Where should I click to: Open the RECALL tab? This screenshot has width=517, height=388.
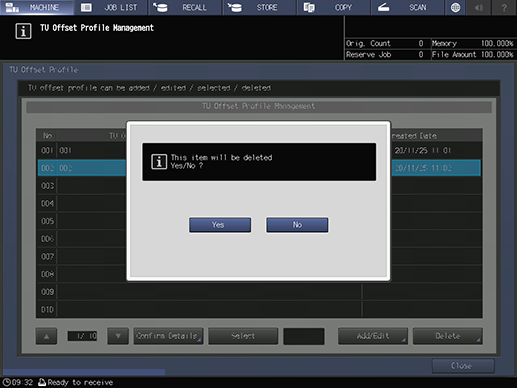[x=185, y=7]
